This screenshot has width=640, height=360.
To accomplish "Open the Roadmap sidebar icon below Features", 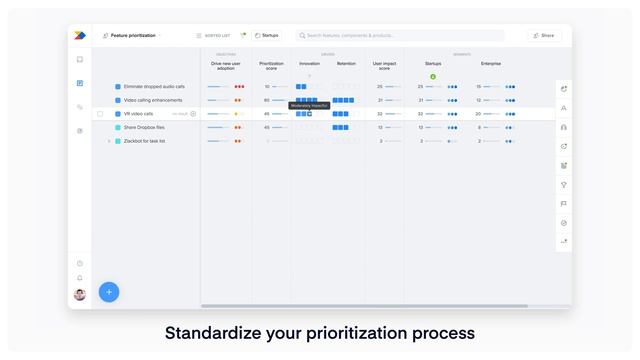I will [x=80, y=107].
